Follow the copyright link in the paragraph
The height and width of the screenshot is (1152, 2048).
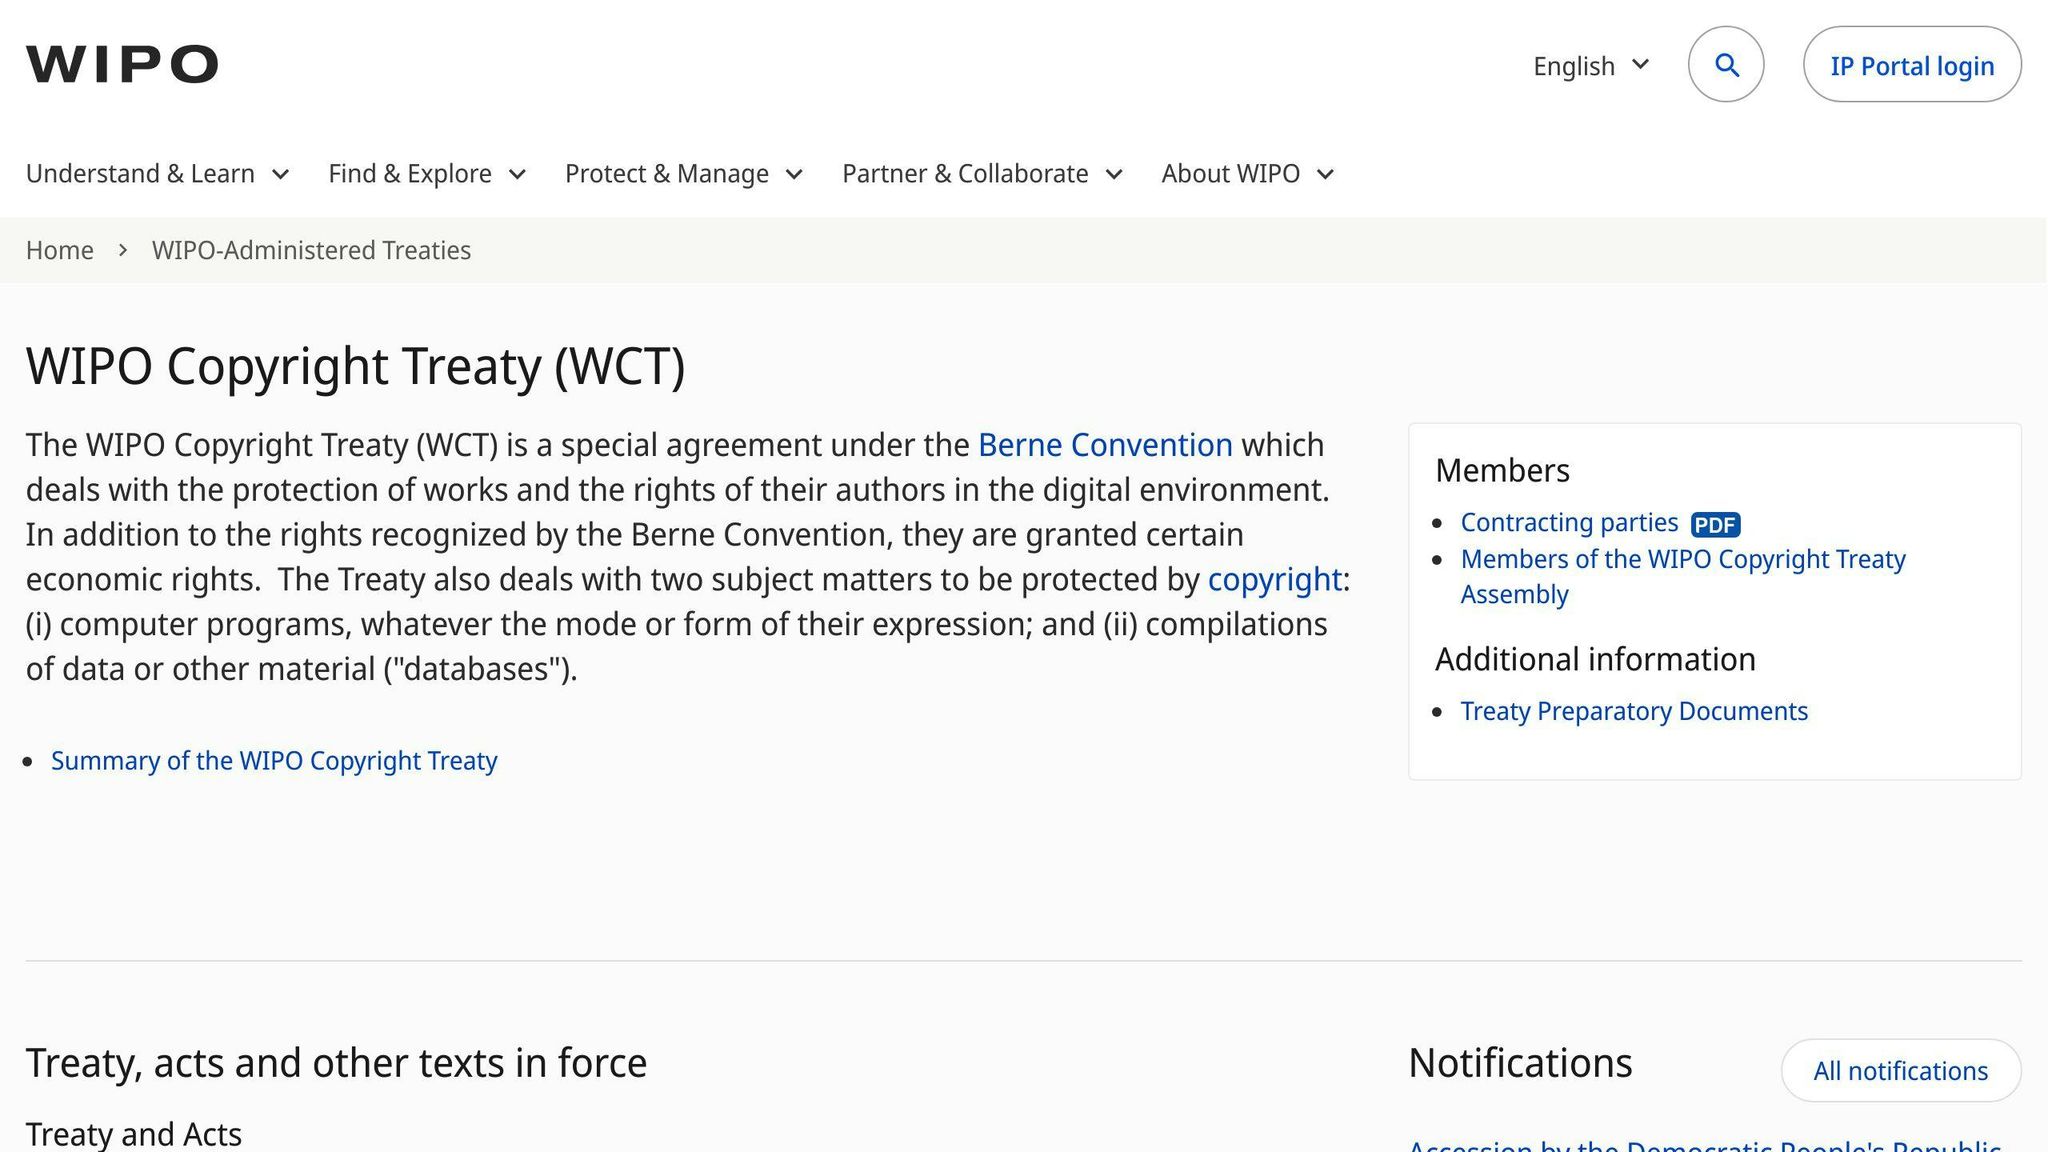[x=1274, y=580]
